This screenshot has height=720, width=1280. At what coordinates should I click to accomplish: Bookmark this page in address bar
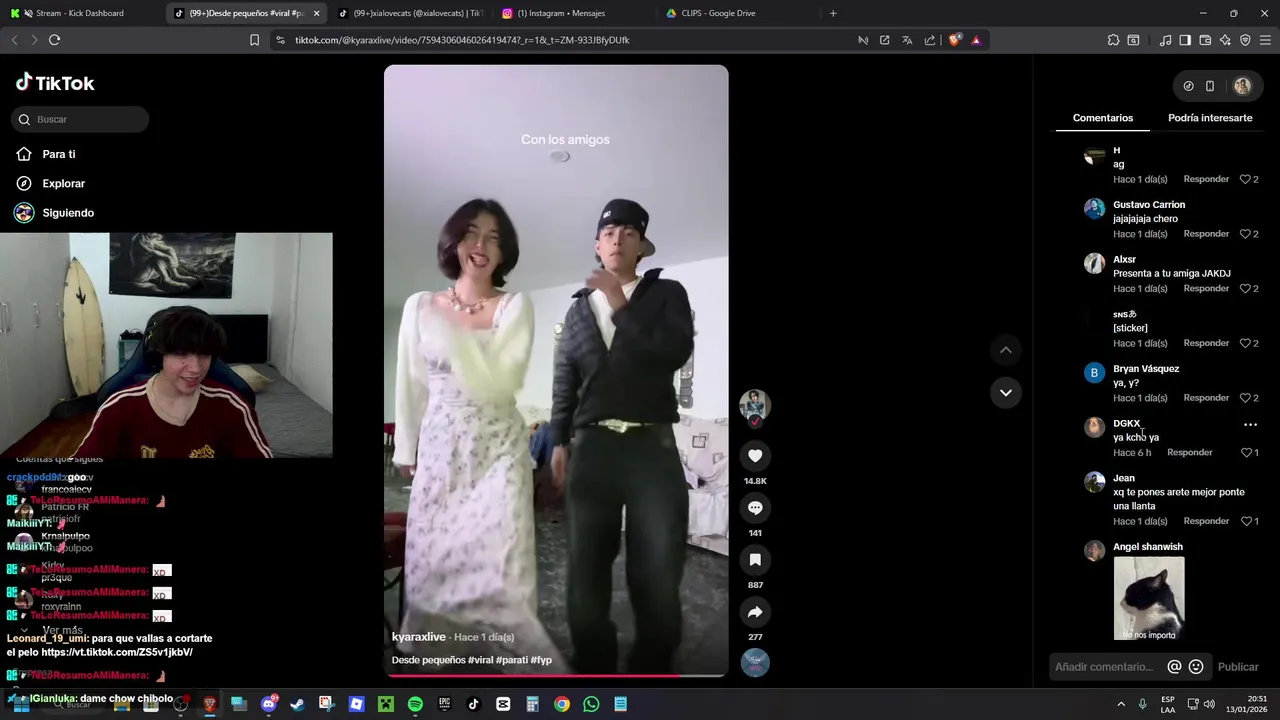click(x=254, y=40)
